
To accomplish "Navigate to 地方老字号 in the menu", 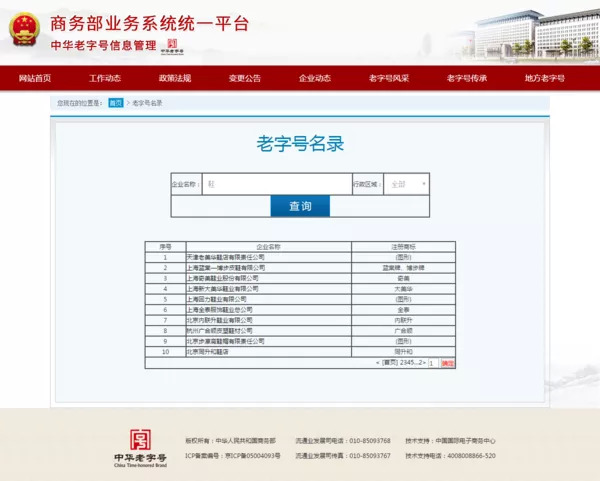I will click(x=544, y=78).
